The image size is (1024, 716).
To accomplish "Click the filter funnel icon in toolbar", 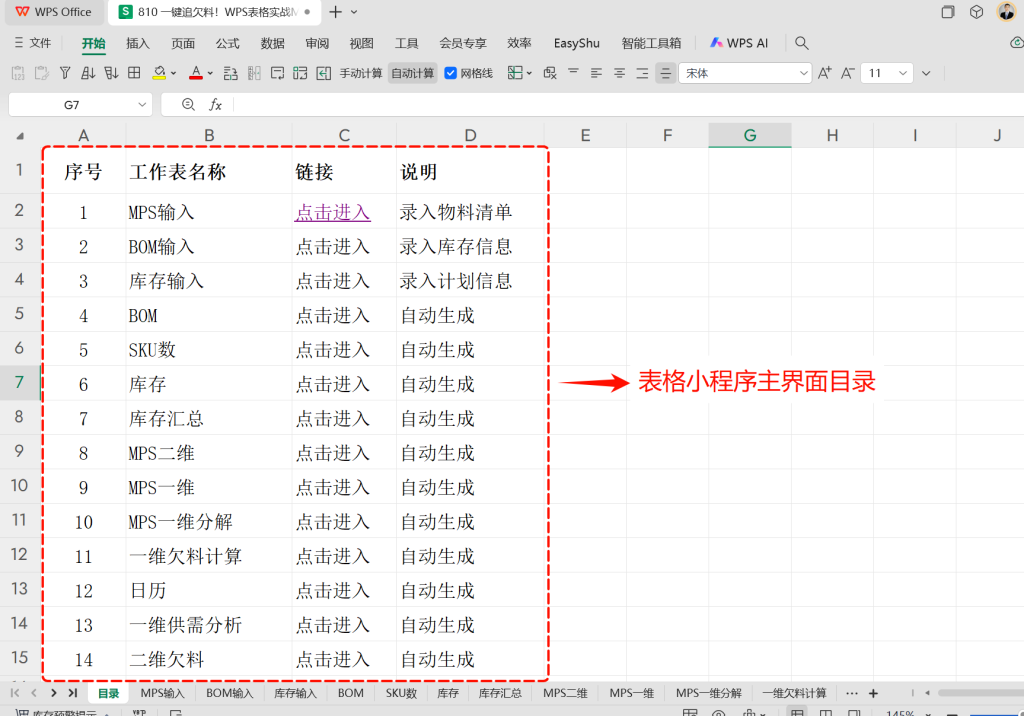I will pyautogui.click(x=65, y=73).
